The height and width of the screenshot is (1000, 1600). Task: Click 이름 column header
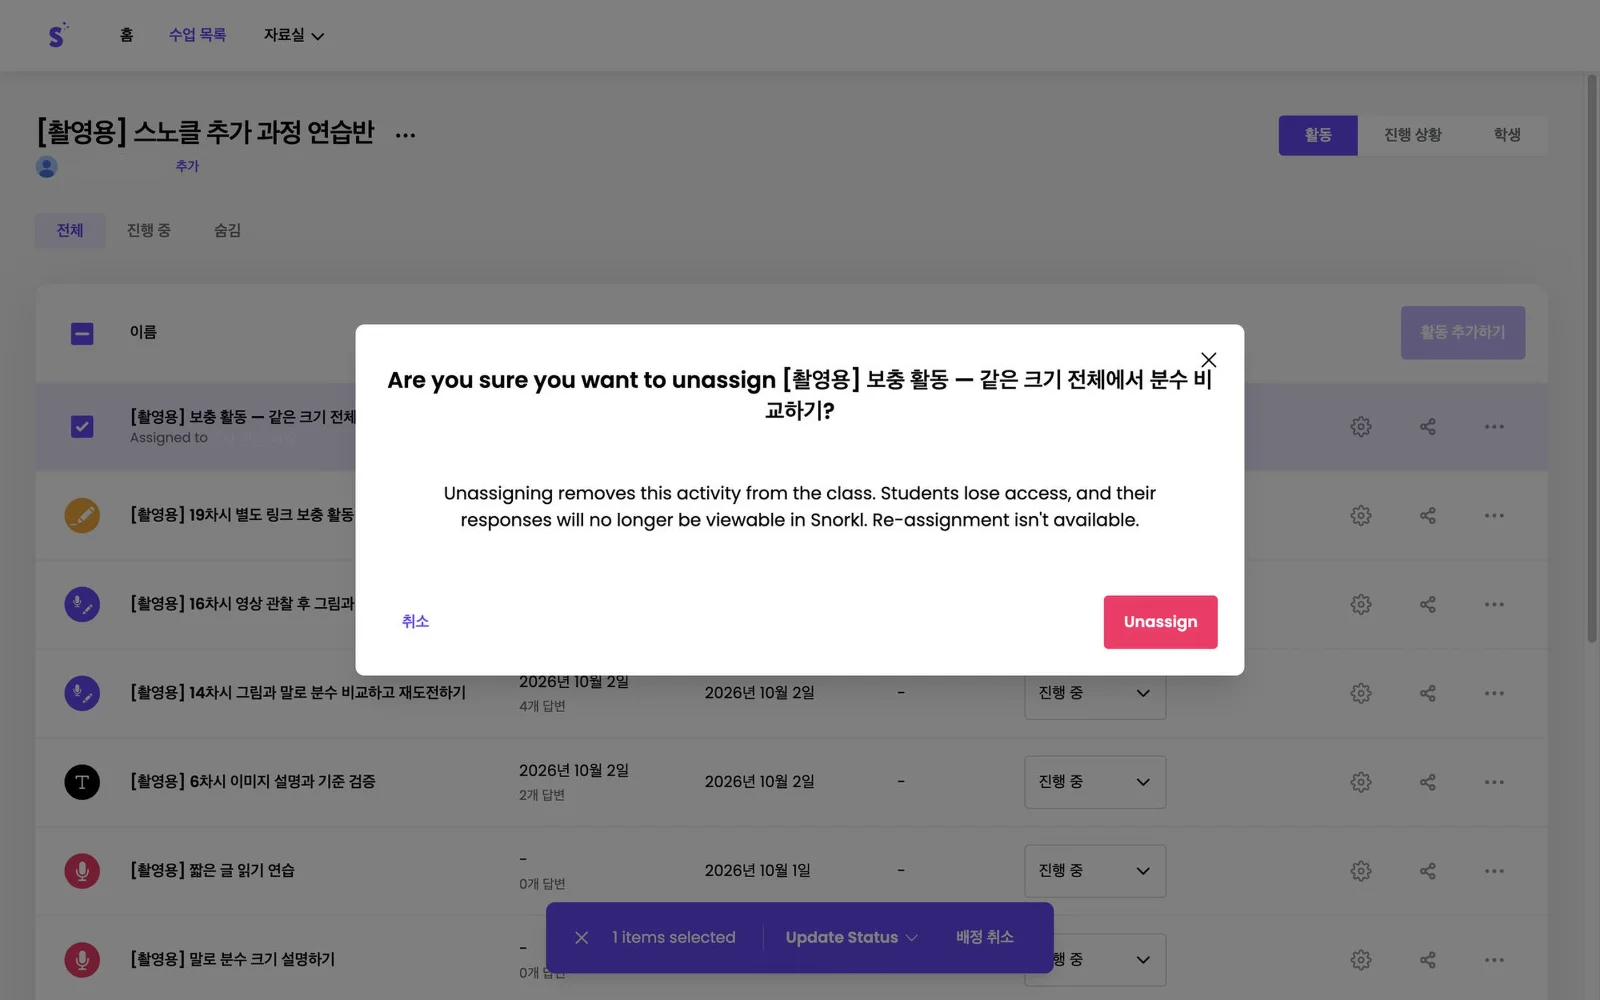[143, 333]
